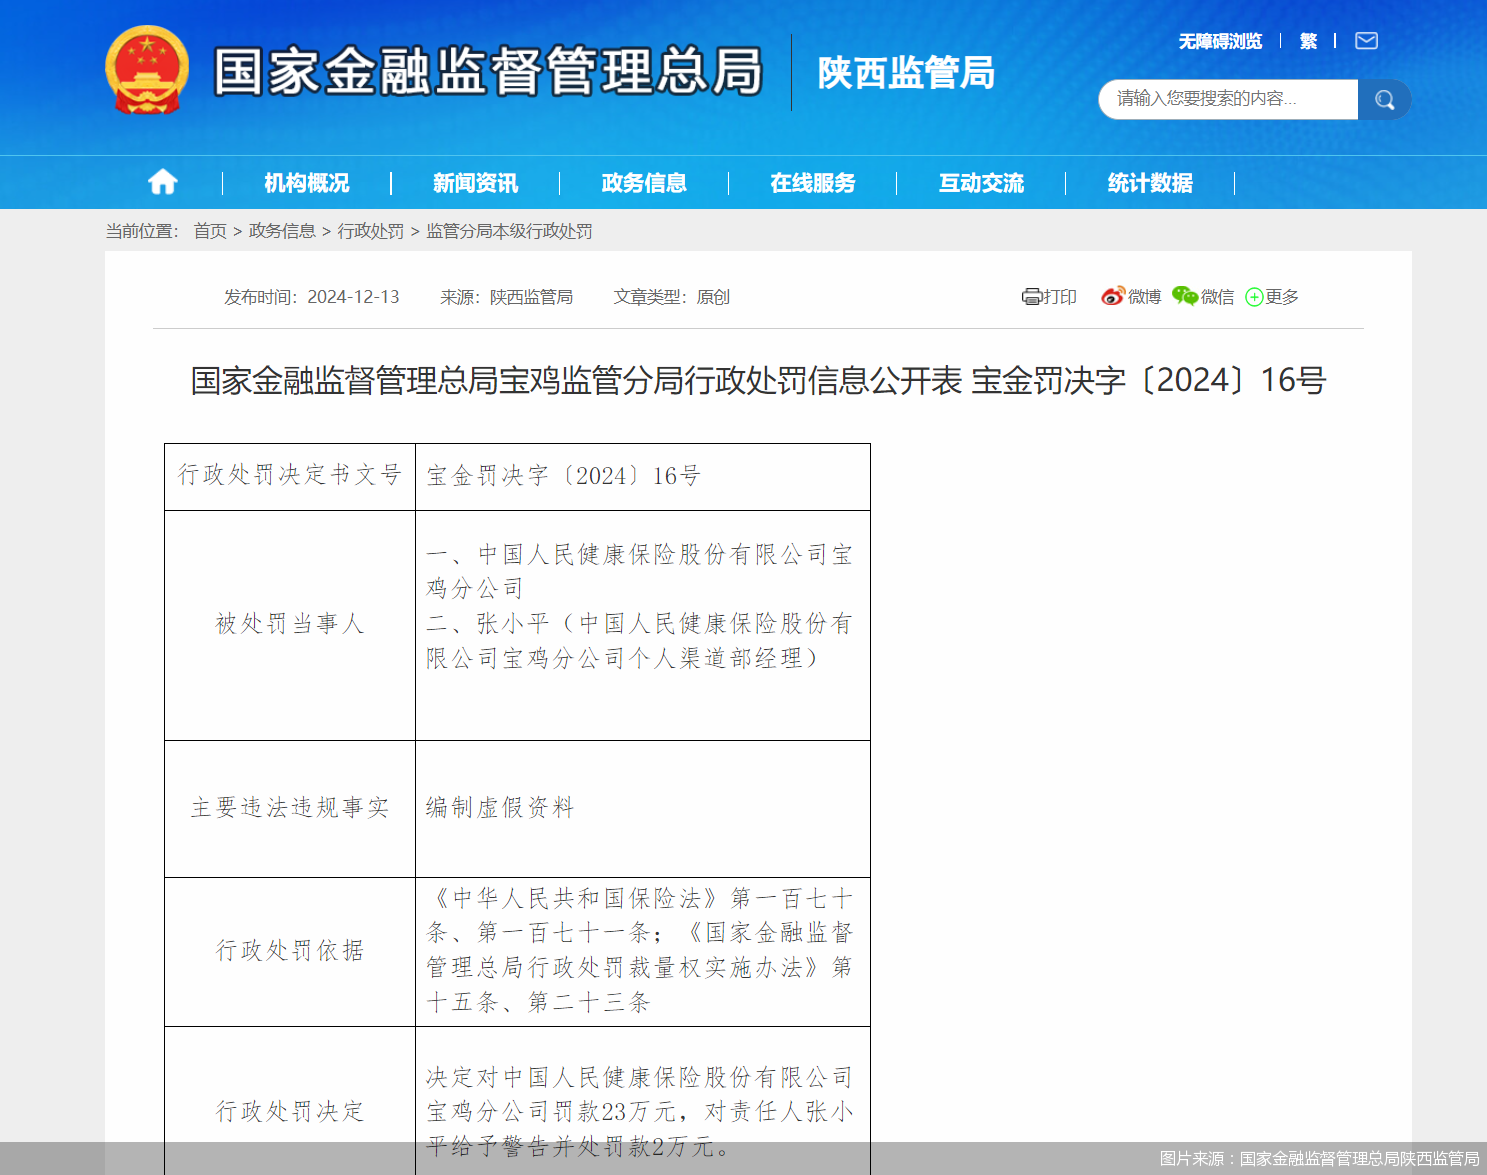
Task: Click the 更多 plus share icon
Action: 1272,297
